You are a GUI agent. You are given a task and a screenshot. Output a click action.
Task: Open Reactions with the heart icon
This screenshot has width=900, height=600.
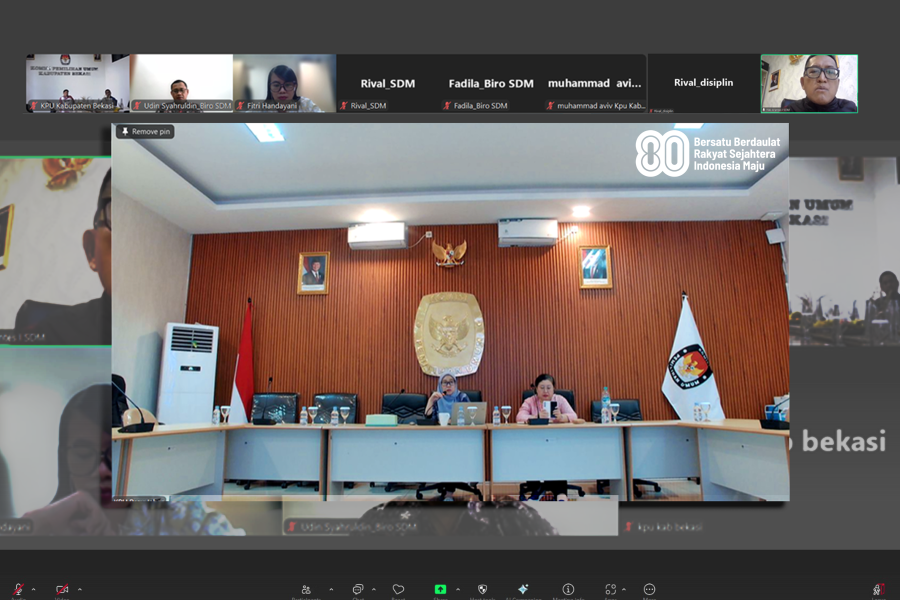click(398, 589)
